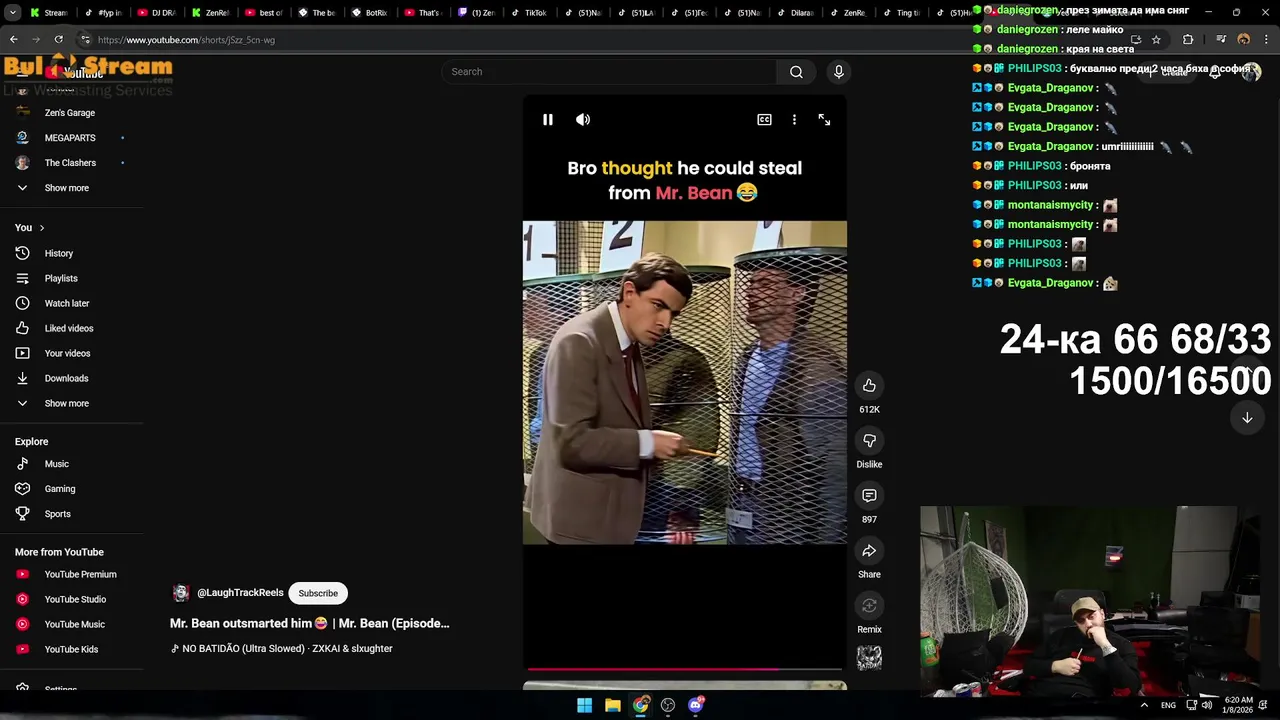Switch to the DJ DR browser tab
This screenshot has width=1280, height=720.
tap(155, 13)
